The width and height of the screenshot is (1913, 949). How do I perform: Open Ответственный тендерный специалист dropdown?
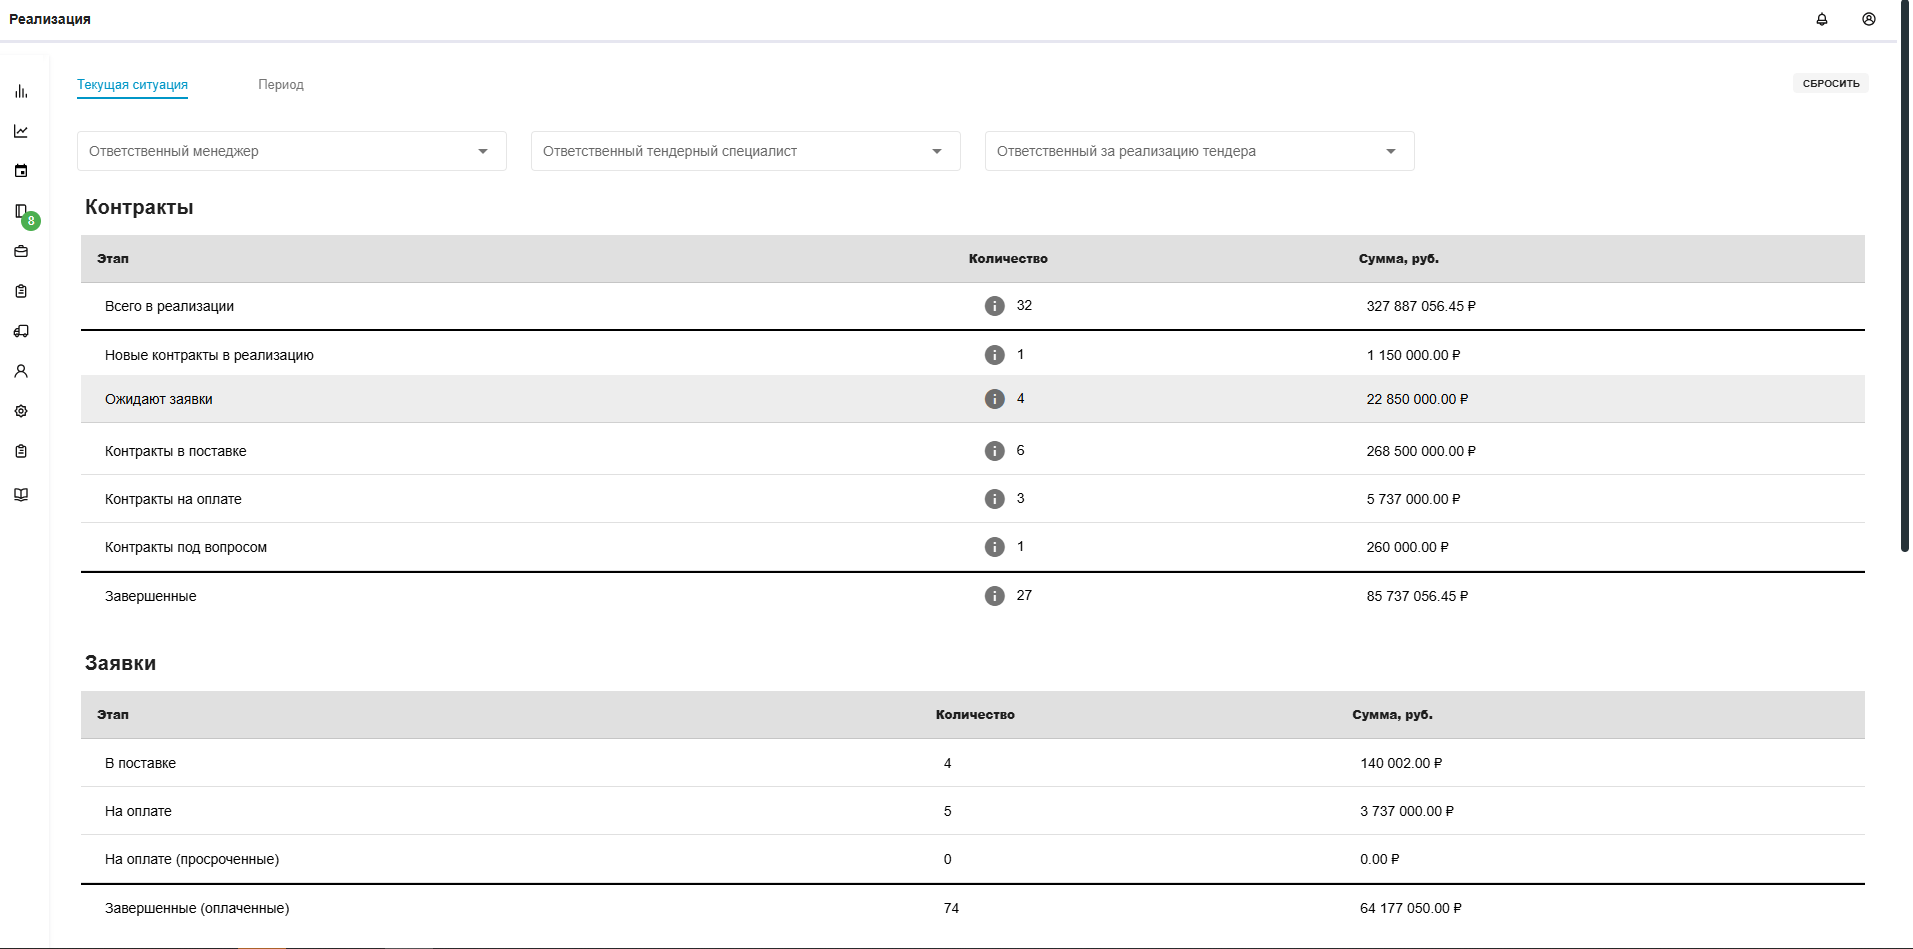coord(746,151)
